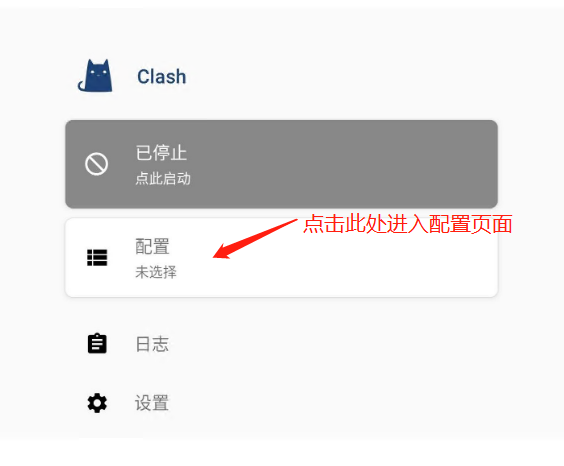Click the 已停止 status label
Image resolution: width=564 pixels, height=466 pixels.
click(x=161, y=153)
